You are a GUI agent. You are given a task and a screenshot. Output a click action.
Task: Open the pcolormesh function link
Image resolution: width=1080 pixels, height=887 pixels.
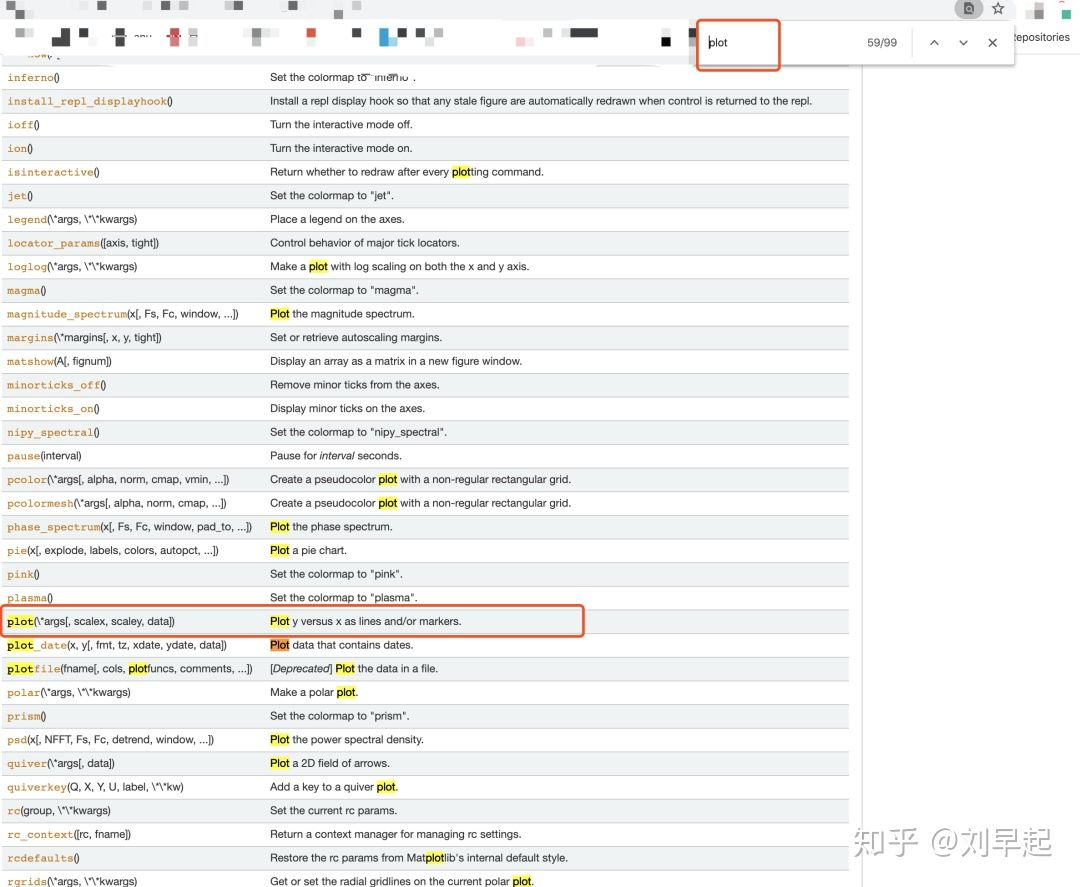click(x=40, y=503)
